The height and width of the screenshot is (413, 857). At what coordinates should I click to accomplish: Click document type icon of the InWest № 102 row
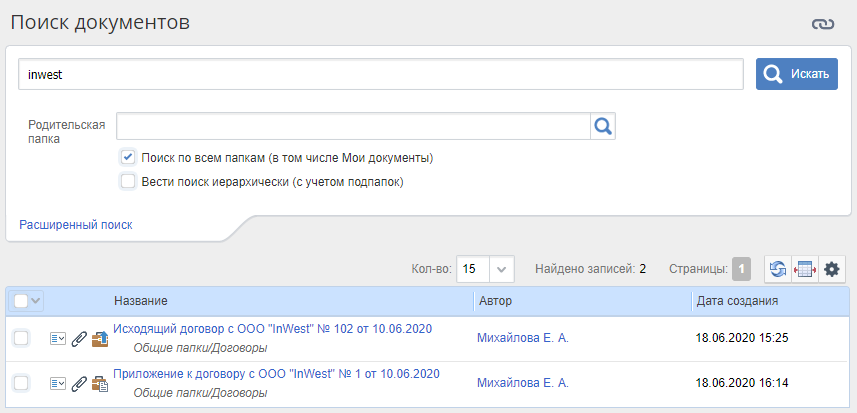pos(100,339)
